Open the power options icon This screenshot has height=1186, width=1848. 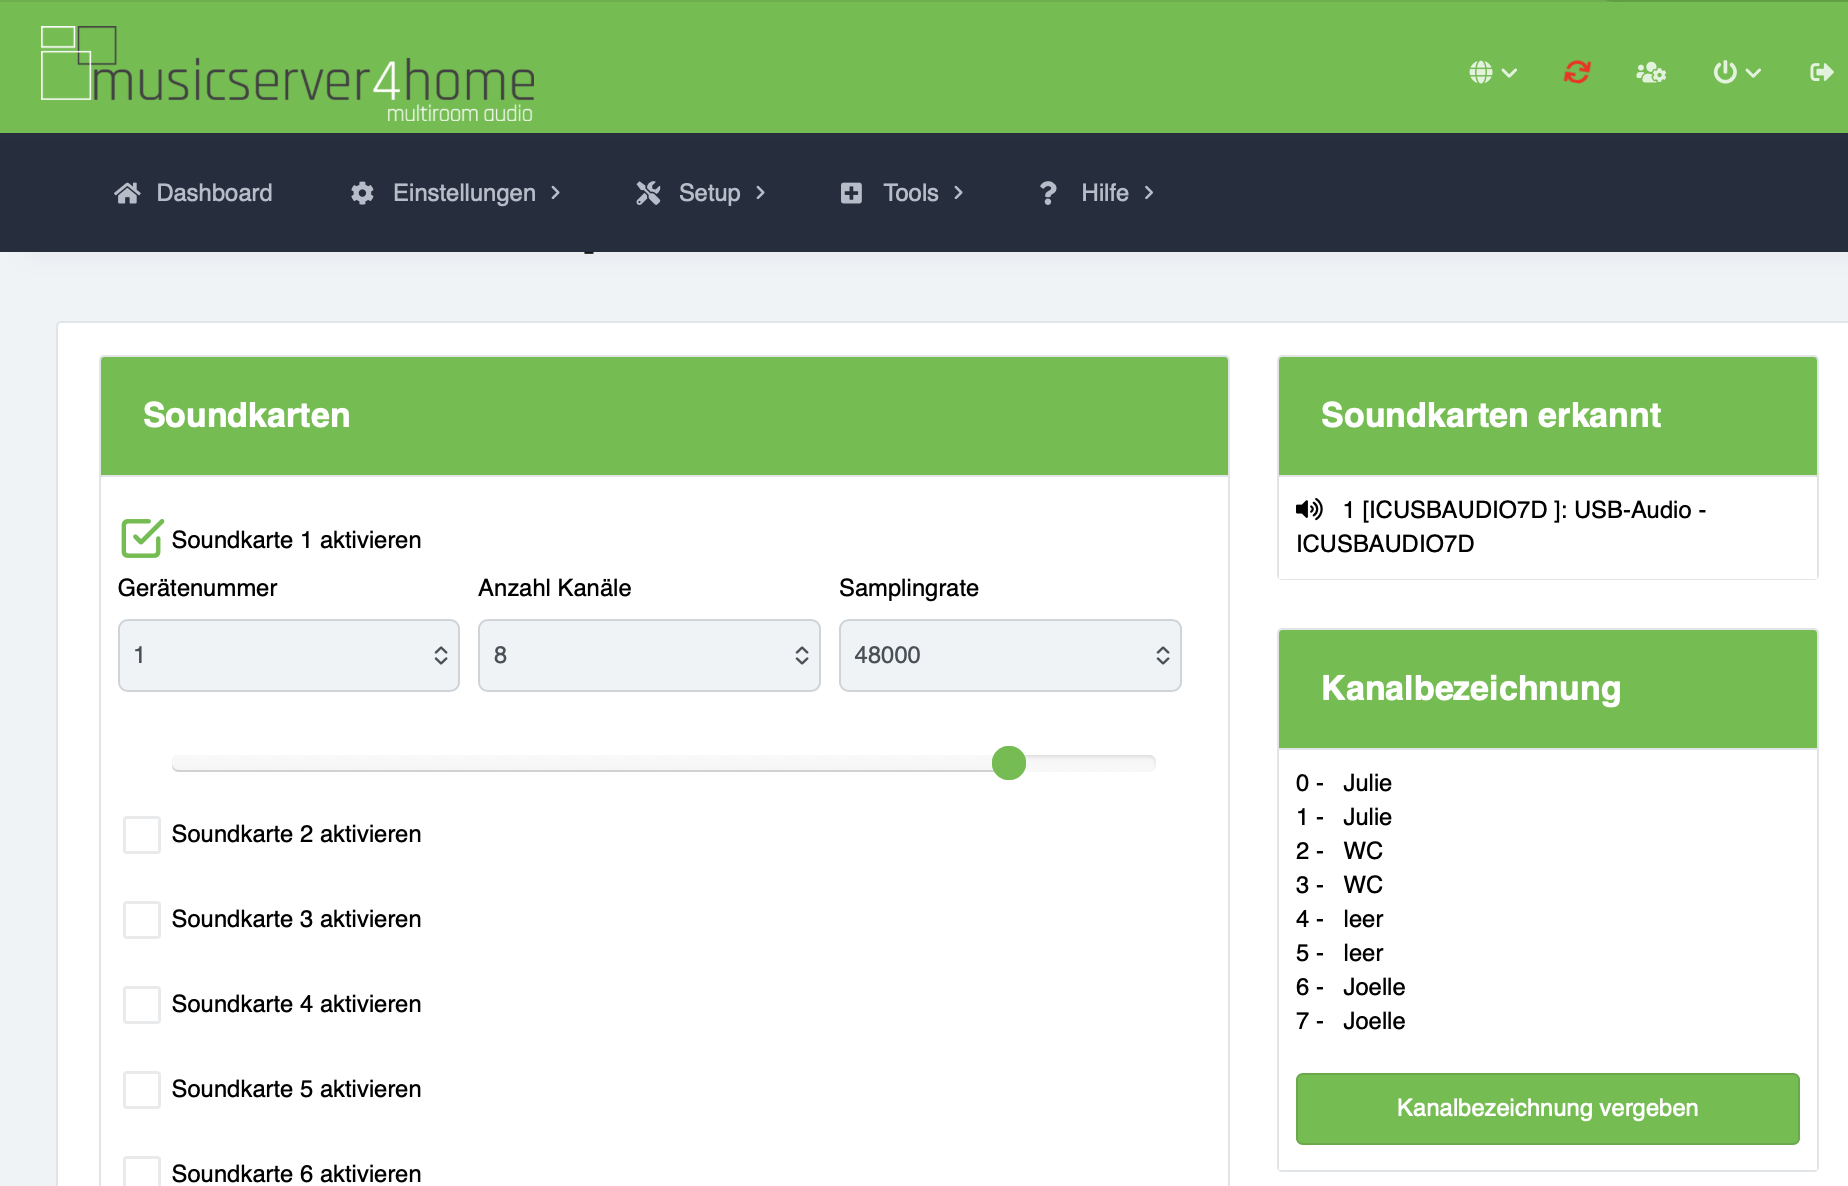[1725, 72]
